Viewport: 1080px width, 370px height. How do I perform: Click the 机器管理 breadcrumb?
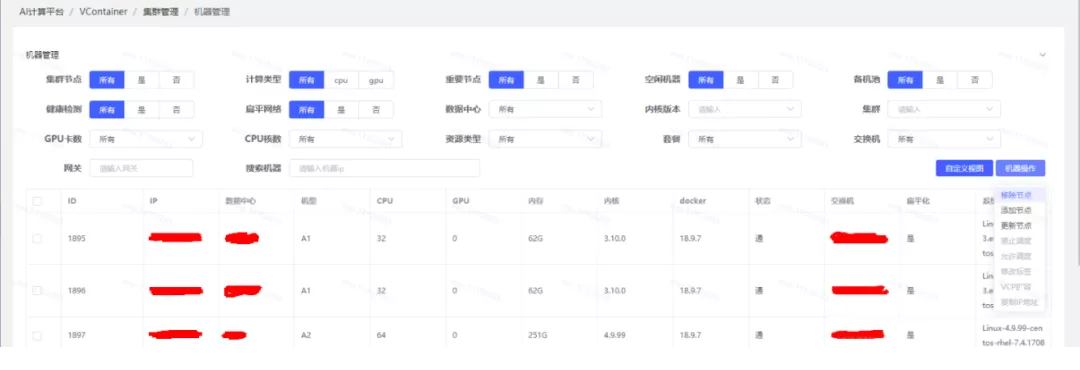(212, 12)
